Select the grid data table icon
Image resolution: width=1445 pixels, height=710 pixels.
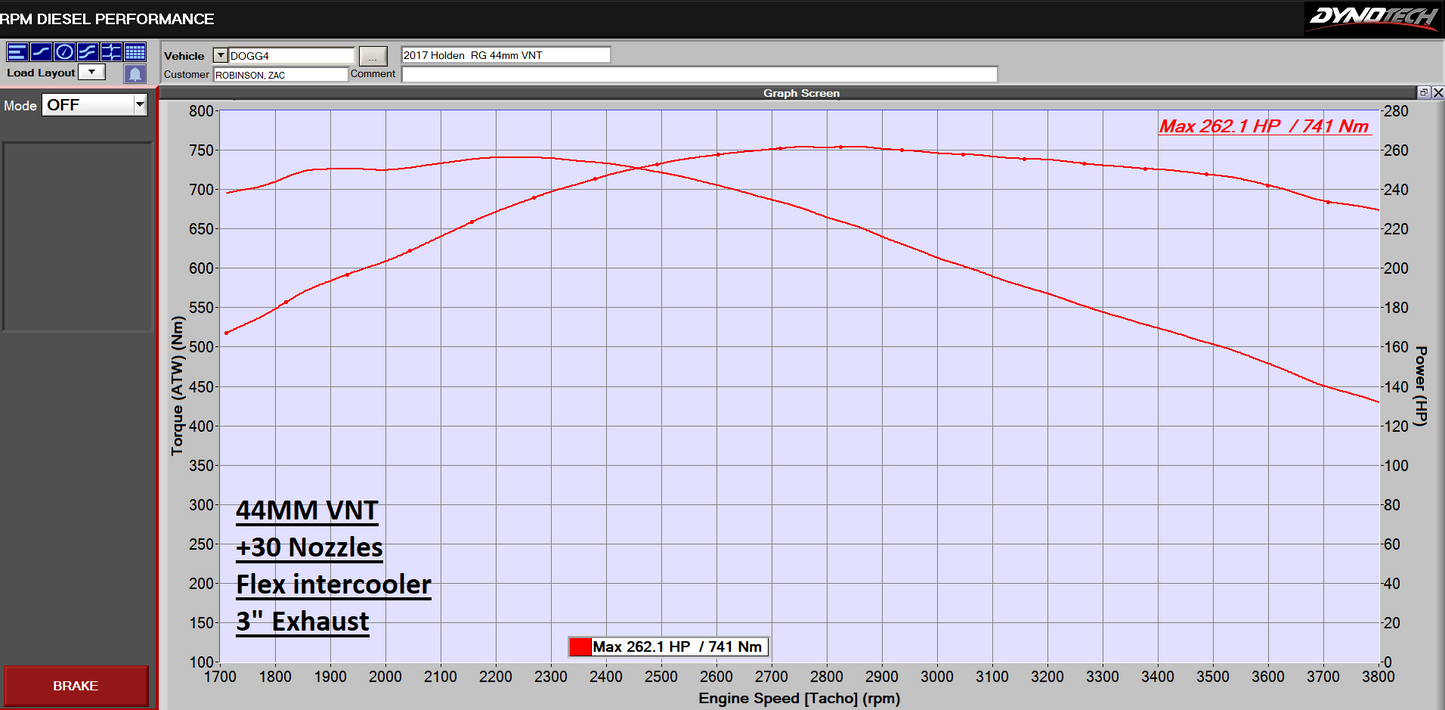click(x=134, y=51)
